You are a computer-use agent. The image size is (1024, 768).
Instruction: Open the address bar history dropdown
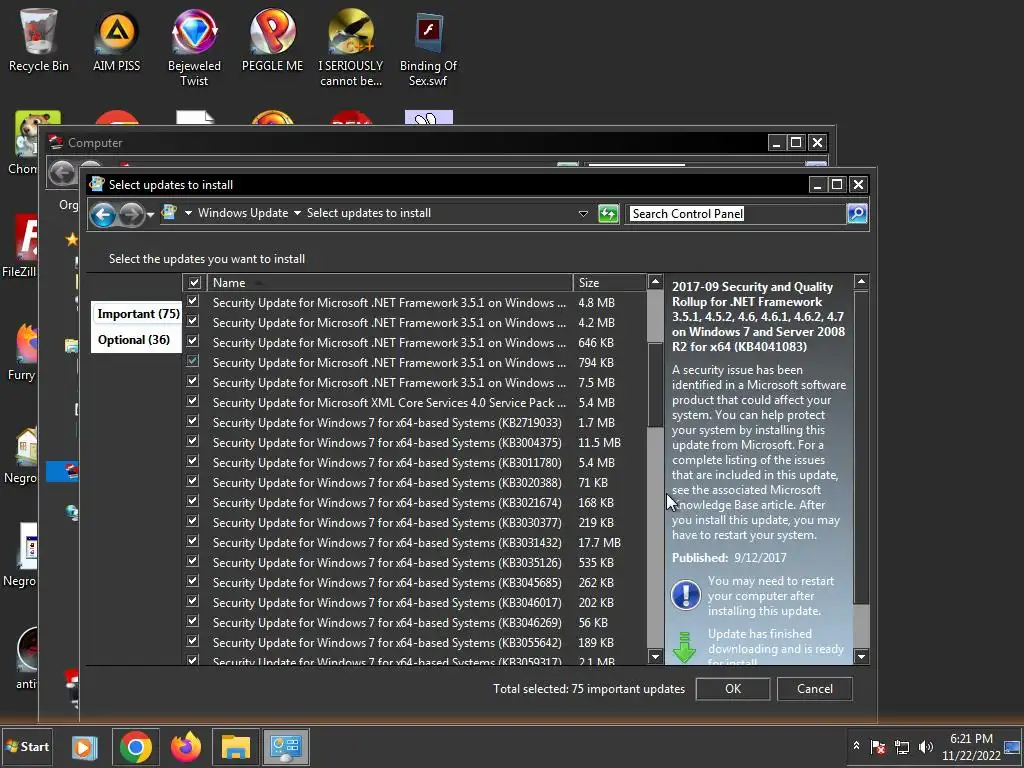tap(583, 214)
